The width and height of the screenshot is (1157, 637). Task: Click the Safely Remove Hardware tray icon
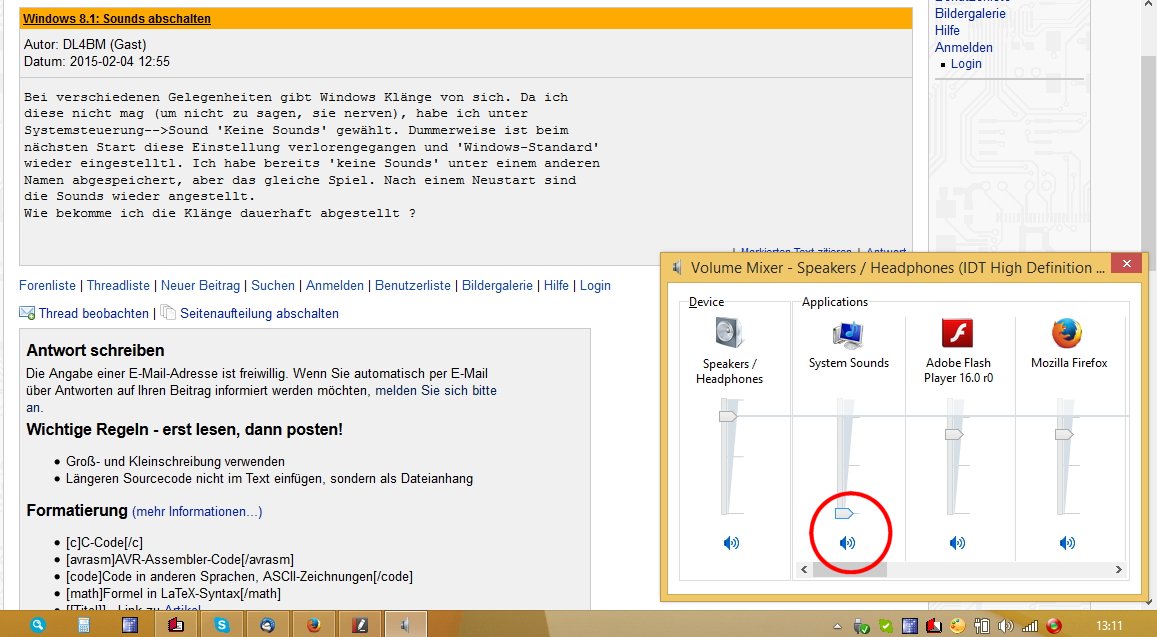pos(861,626)
